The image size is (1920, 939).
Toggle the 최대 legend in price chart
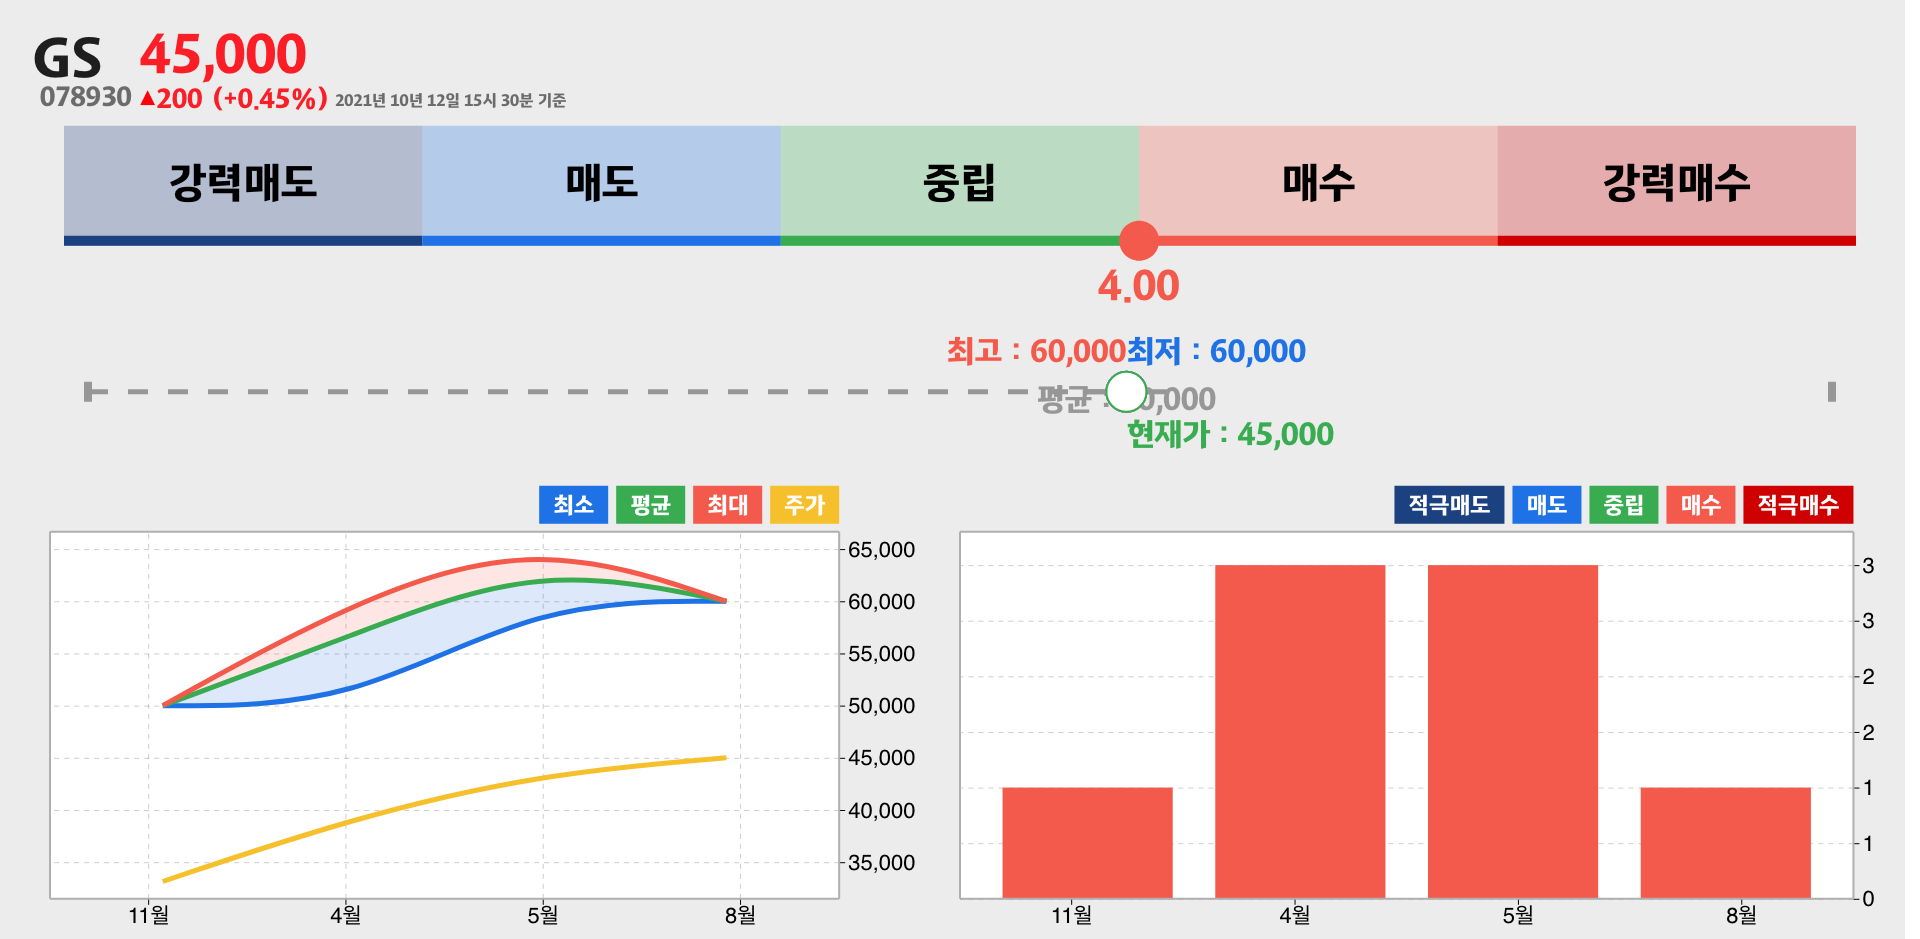pos(727,505)
